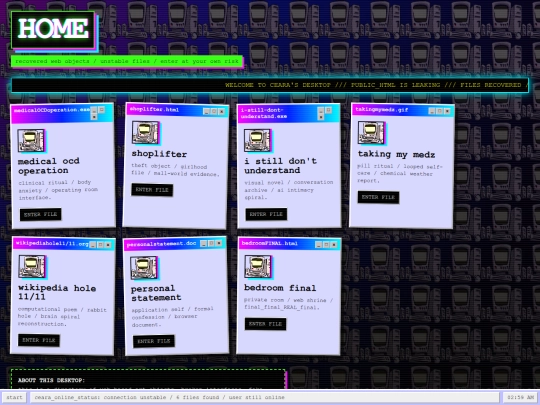Click 'theft object / girlhood file' description
This screenshot has height=405, width=540.
[x=175, y=170]
